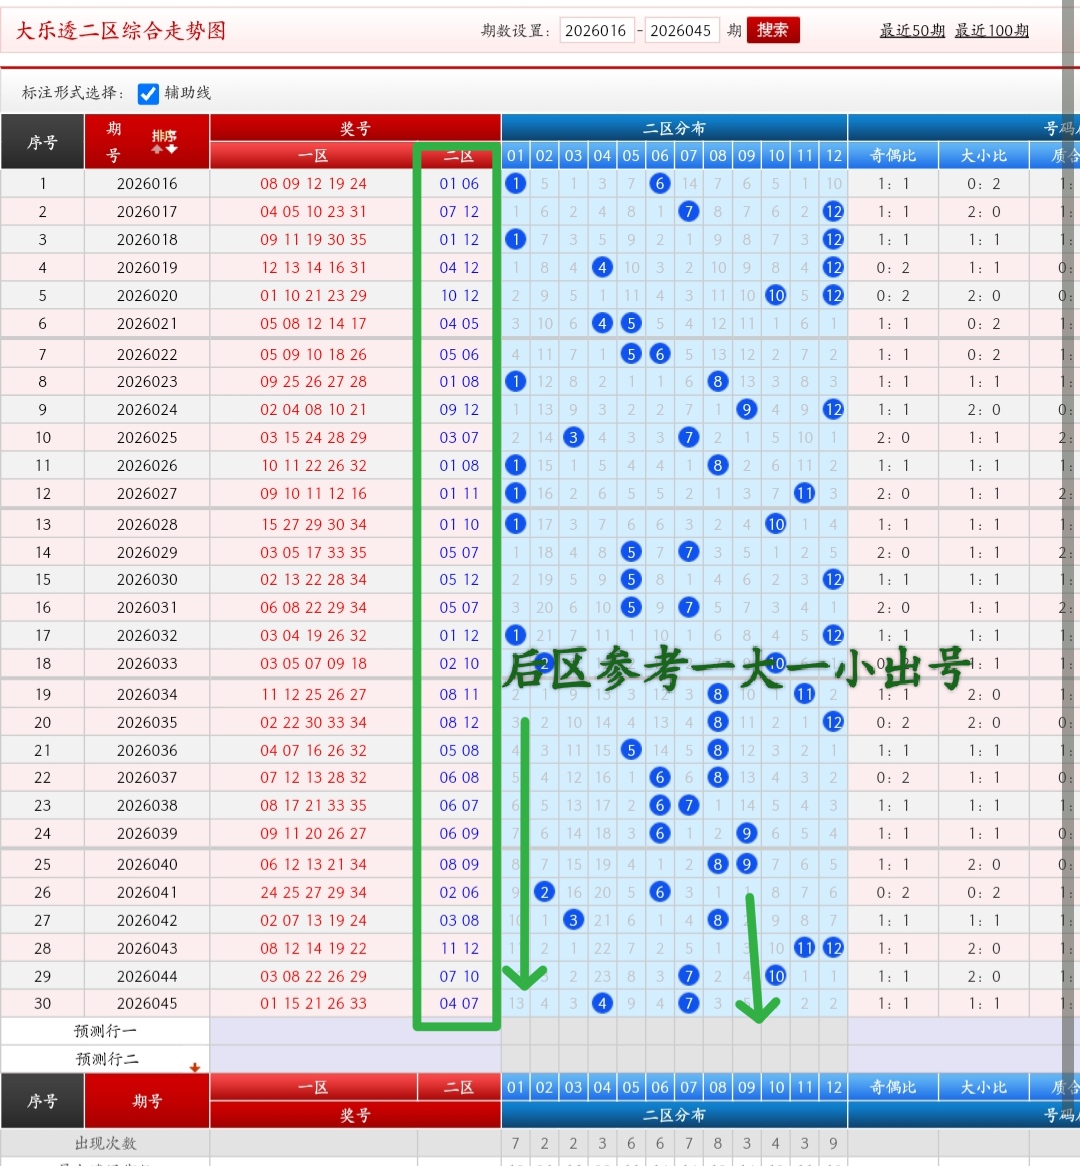Screen dimensions: 1080x1166
Task: Click the end period field showing 2026045
Action: (681, 31)
